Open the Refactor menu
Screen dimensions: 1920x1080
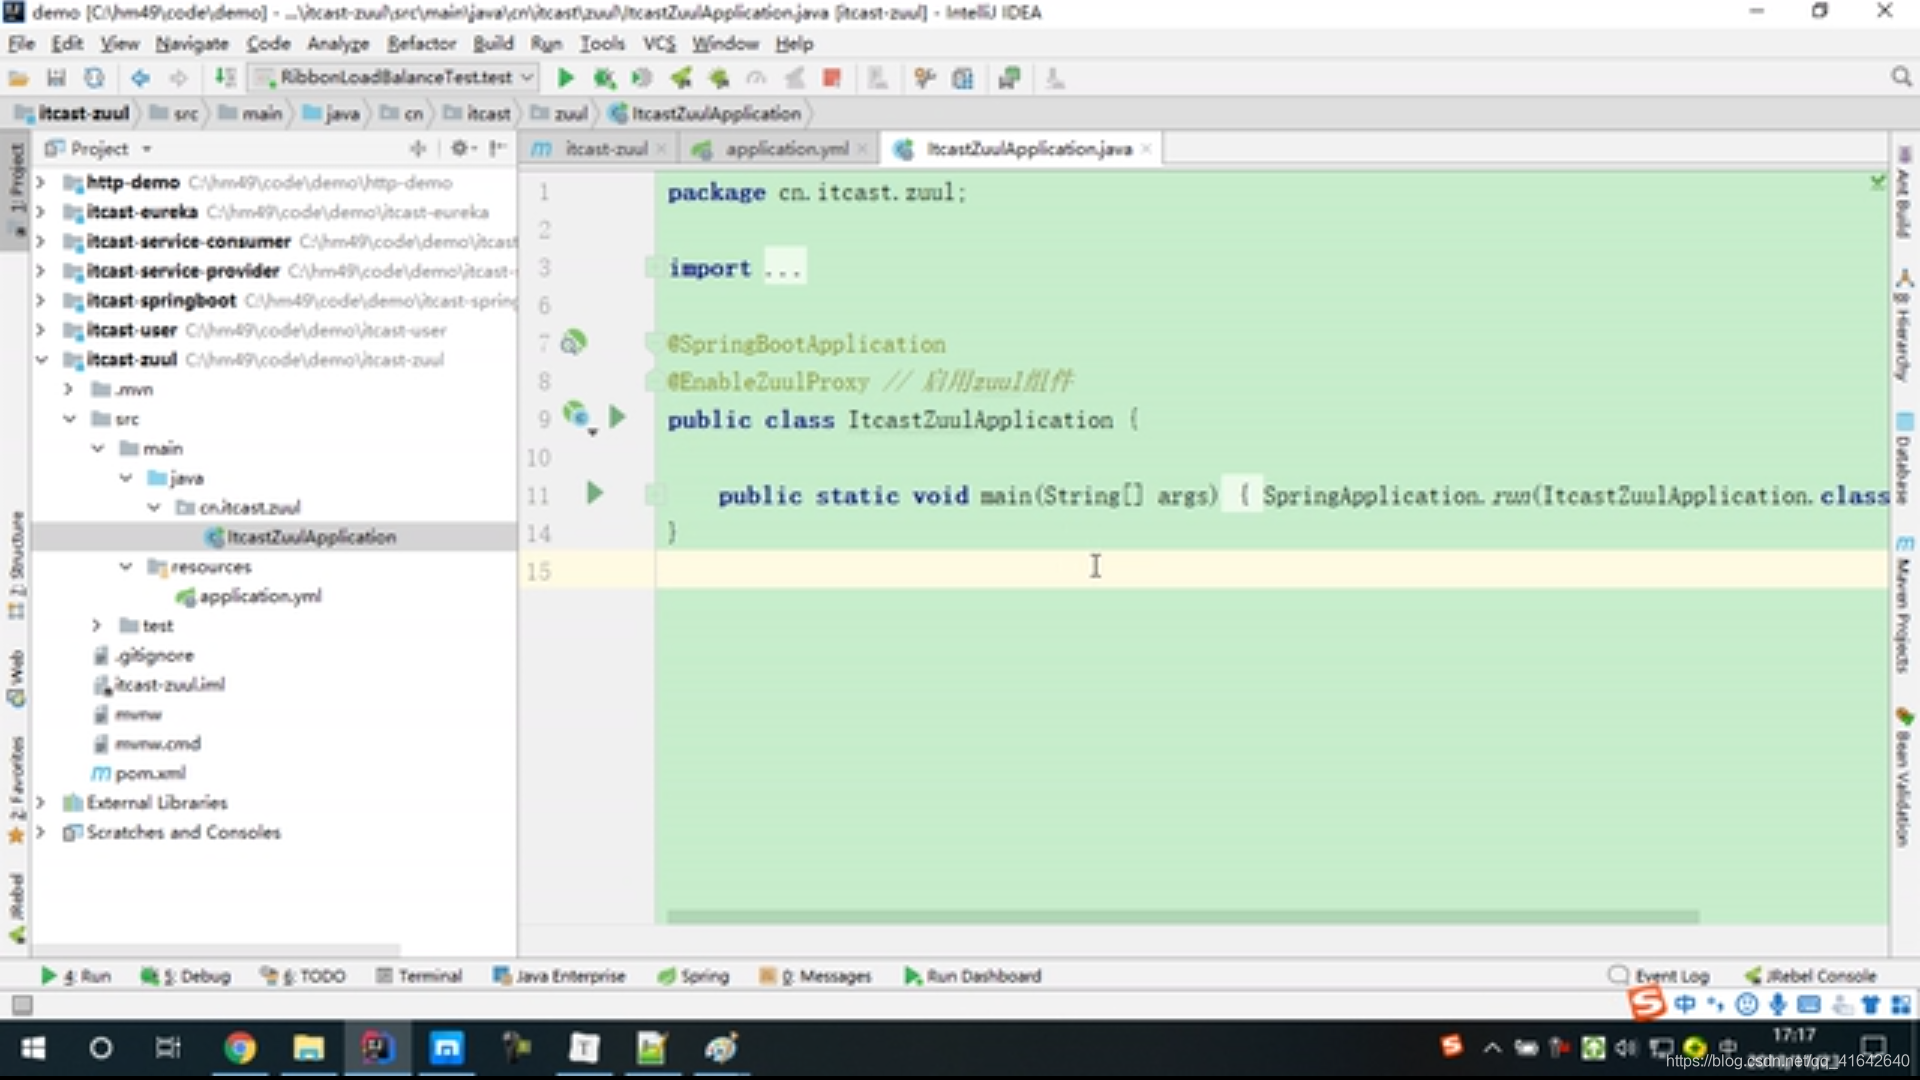[x=421, y=43]
